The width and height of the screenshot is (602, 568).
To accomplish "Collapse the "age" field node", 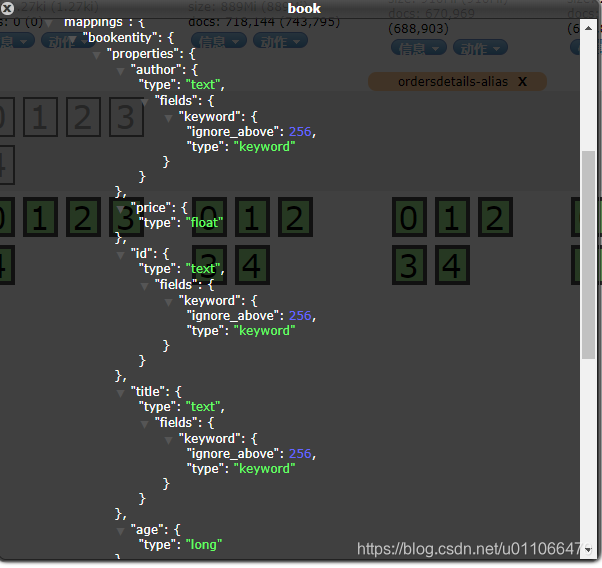I will tap(120, 532).
